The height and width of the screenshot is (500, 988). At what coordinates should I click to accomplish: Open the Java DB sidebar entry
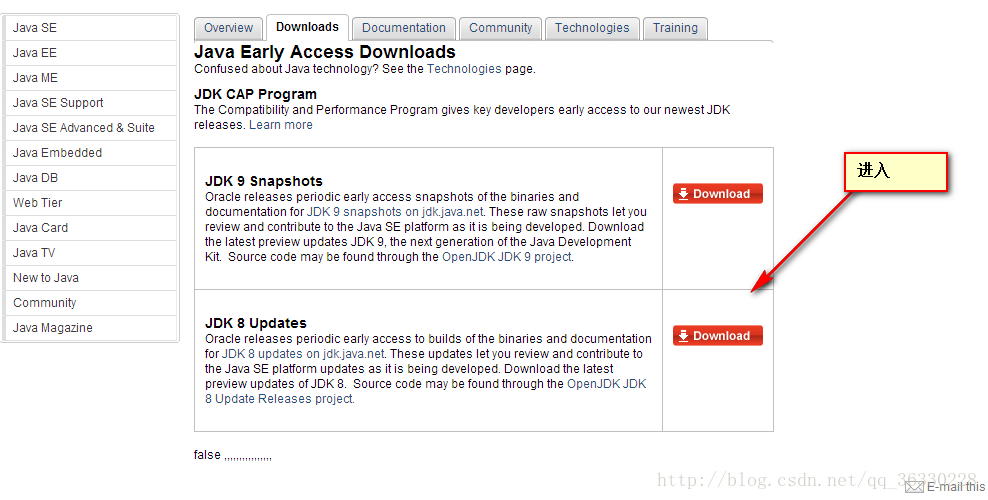tap(90, 178)
